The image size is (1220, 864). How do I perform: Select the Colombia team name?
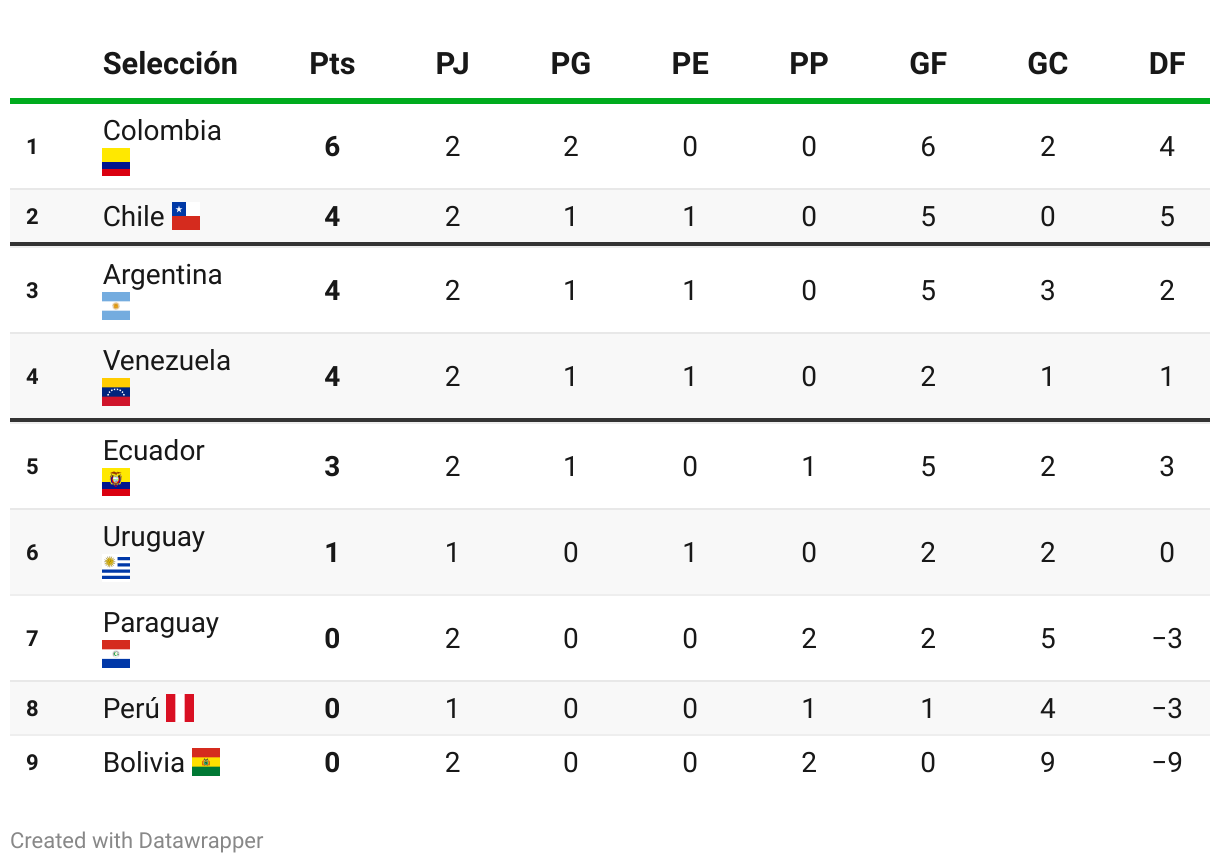pos(162,131)
